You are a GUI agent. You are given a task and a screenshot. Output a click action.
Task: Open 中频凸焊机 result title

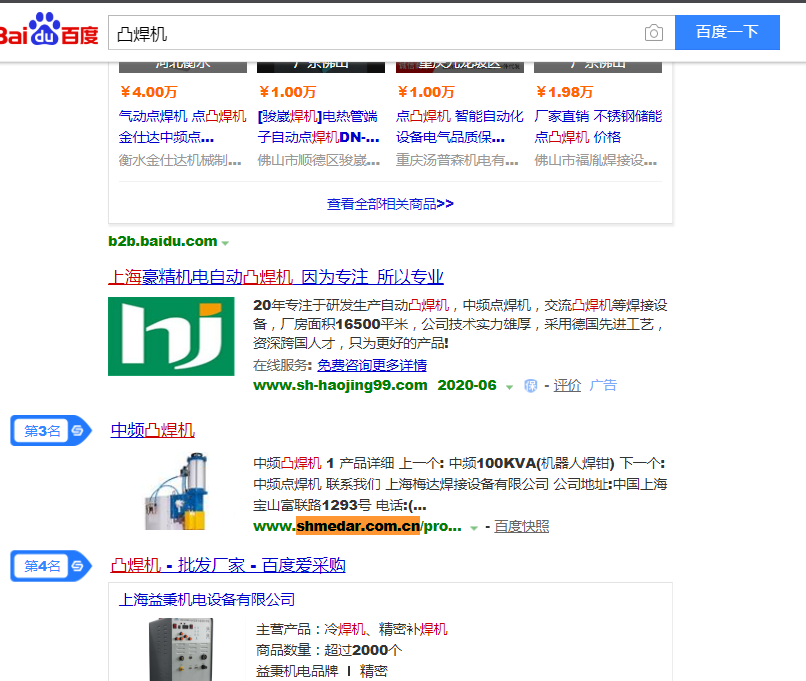coord(153,430)
